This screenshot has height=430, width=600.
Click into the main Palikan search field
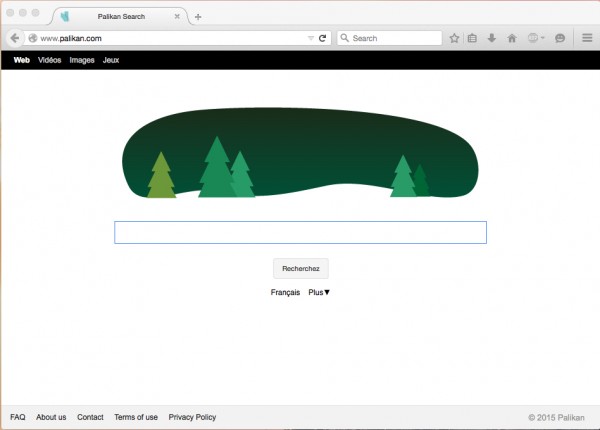(300, 233)
